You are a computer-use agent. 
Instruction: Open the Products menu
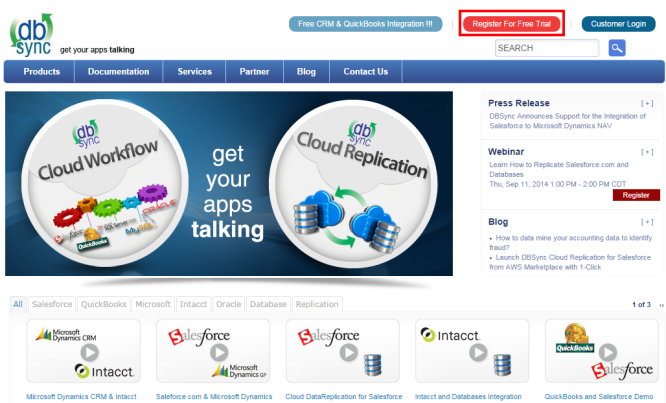coord(42,72)
